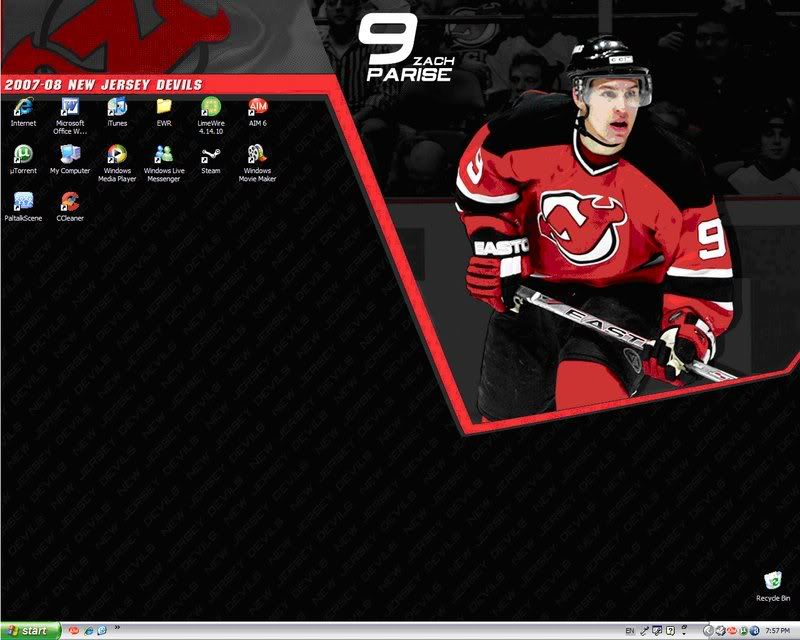This screenshot has height=640, width=800.
Task: Open the language bar options arrow
Action: (684, 634)
